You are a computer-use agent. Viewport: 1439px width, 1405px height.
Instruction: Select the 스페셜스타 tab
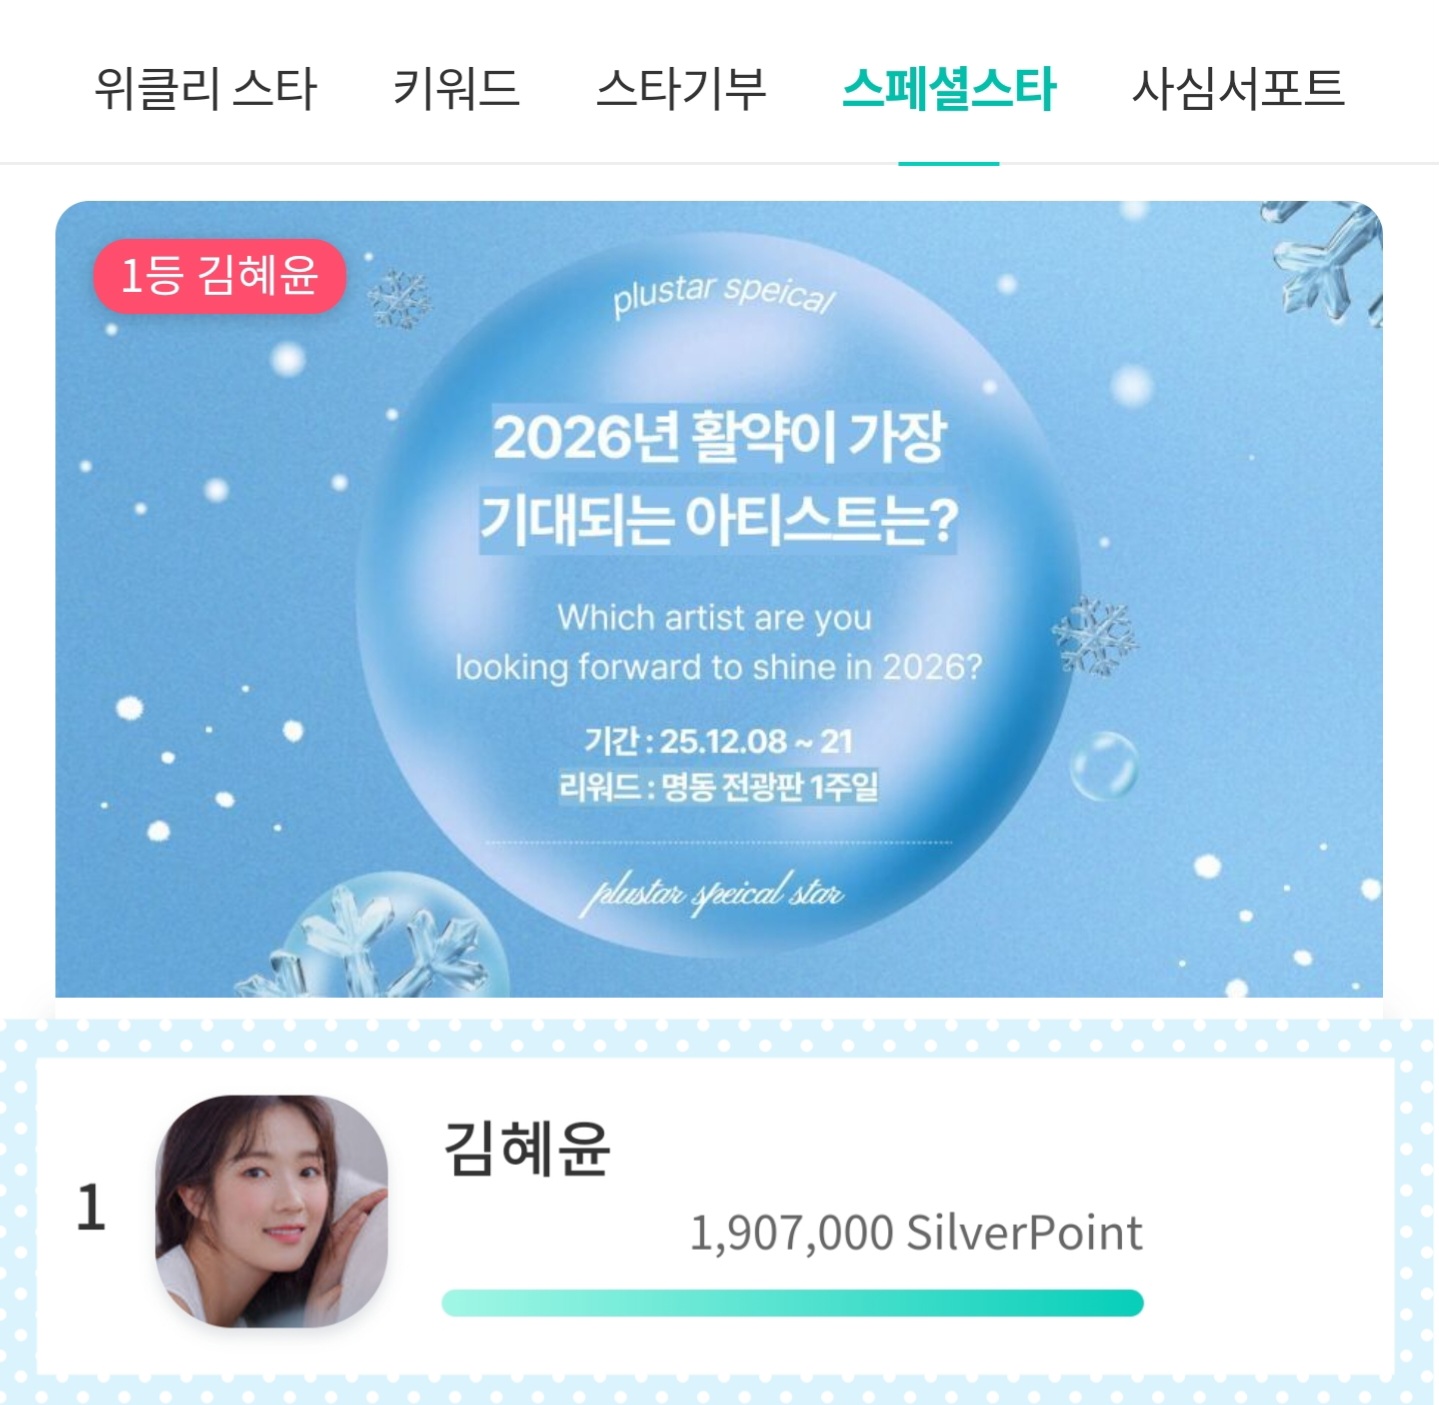[x=949, y=89]
